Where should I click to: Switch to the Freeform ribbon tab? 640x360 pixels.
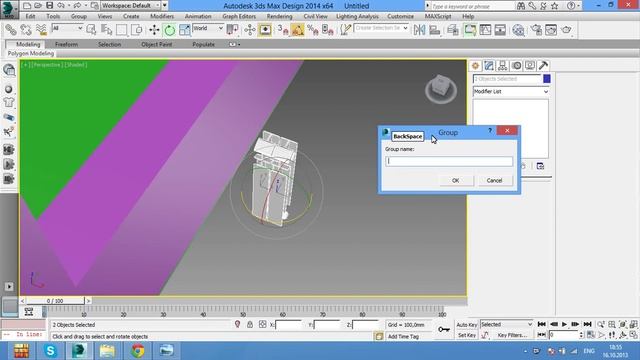(66, 44)
